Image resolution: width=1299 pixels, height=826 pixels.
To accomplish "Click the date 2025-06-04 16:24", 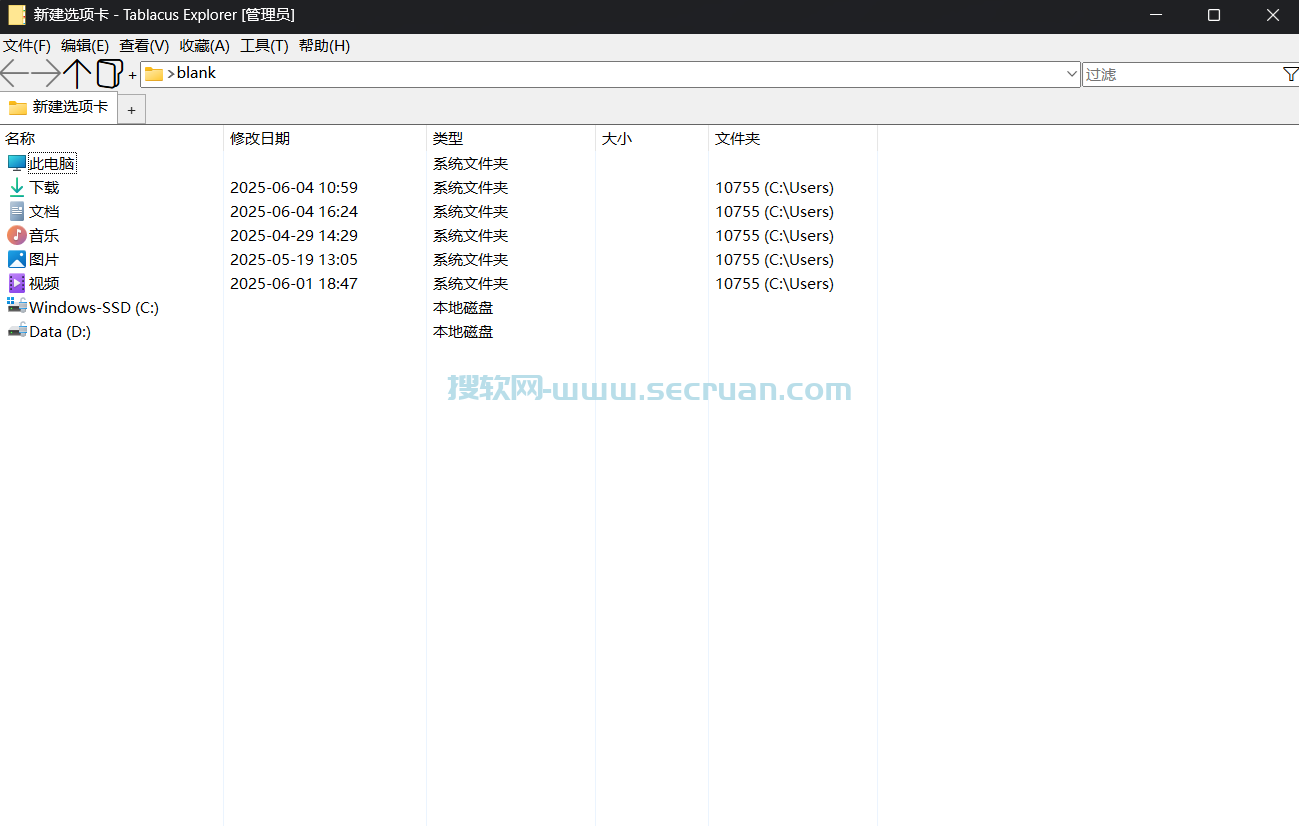I will 294,211.
